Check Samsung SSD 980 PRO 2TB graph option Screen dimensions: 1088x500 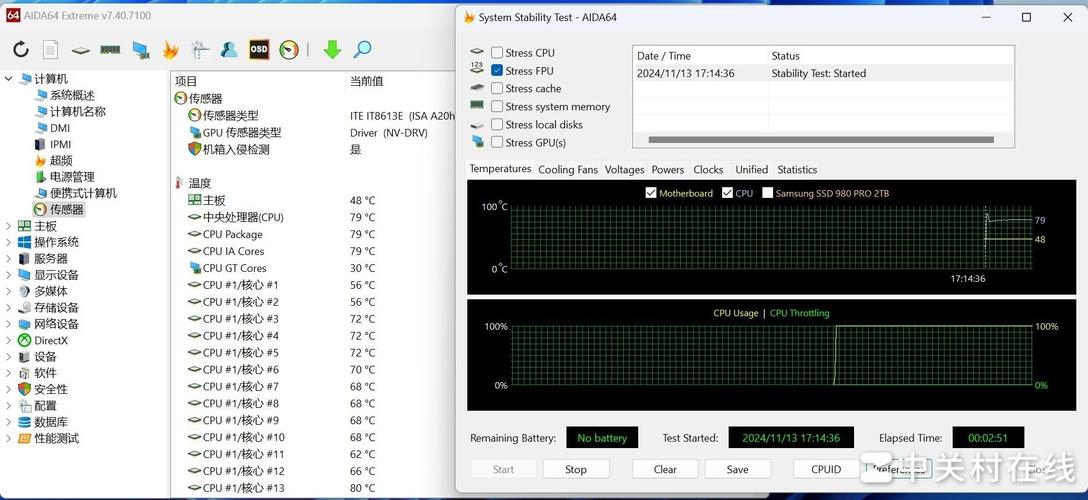click(x=767, y=193)
